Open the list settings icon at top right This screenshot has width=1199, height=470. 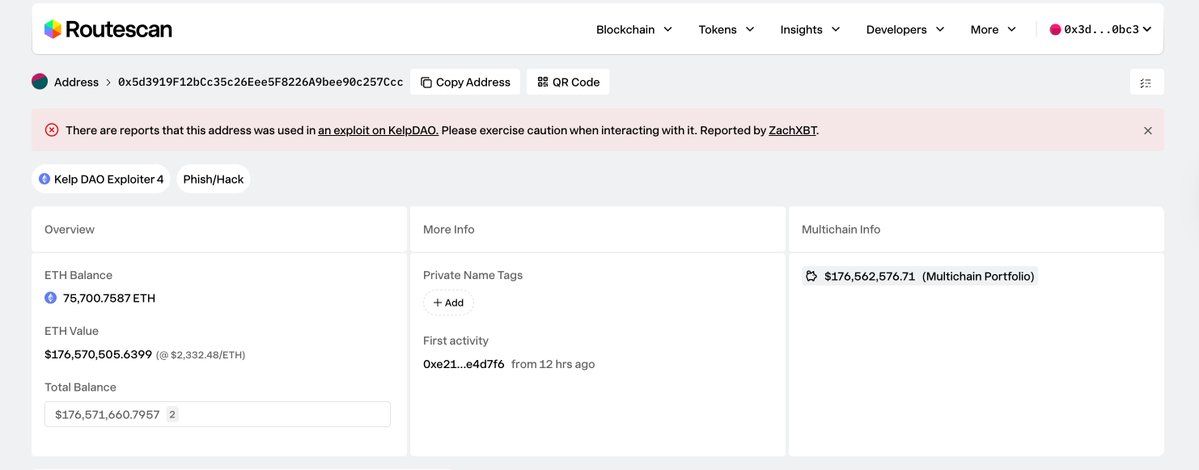click(1146, 83)
